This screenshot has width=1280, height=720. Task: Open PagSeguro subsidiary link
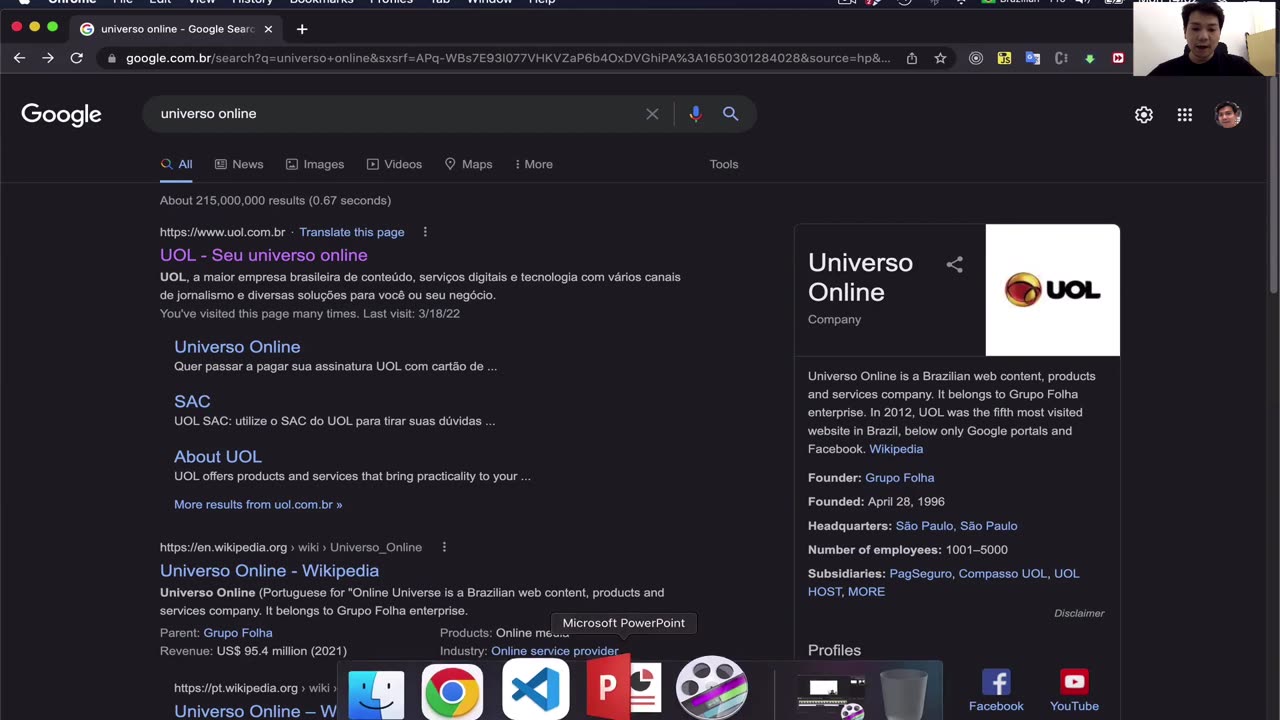920,574
